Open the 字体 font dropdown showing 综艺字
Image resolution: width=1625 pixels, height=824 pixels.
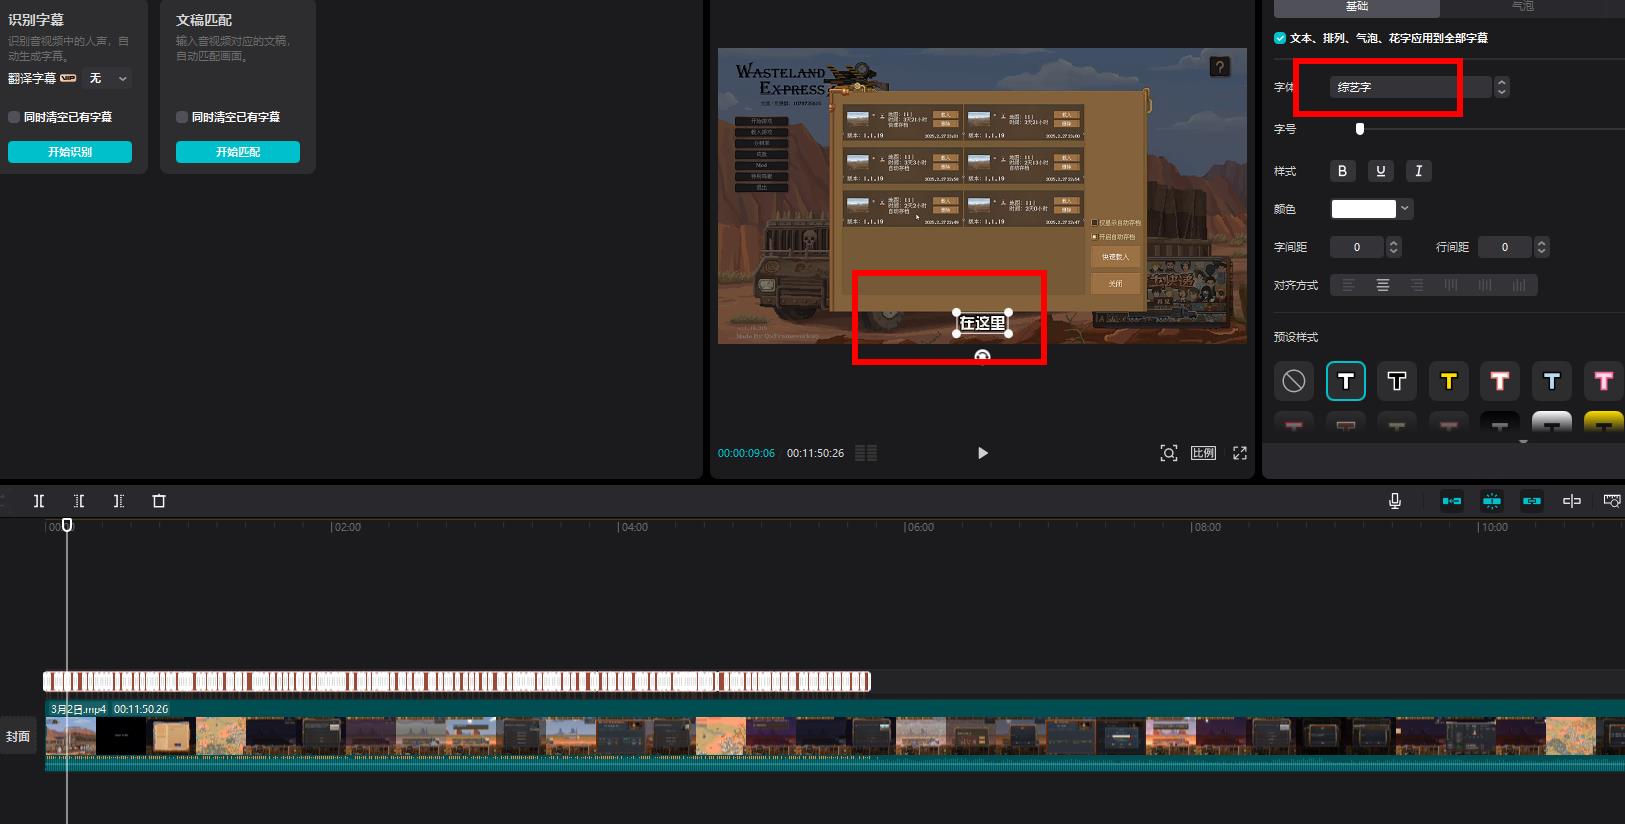click(x=1410, y=87)
